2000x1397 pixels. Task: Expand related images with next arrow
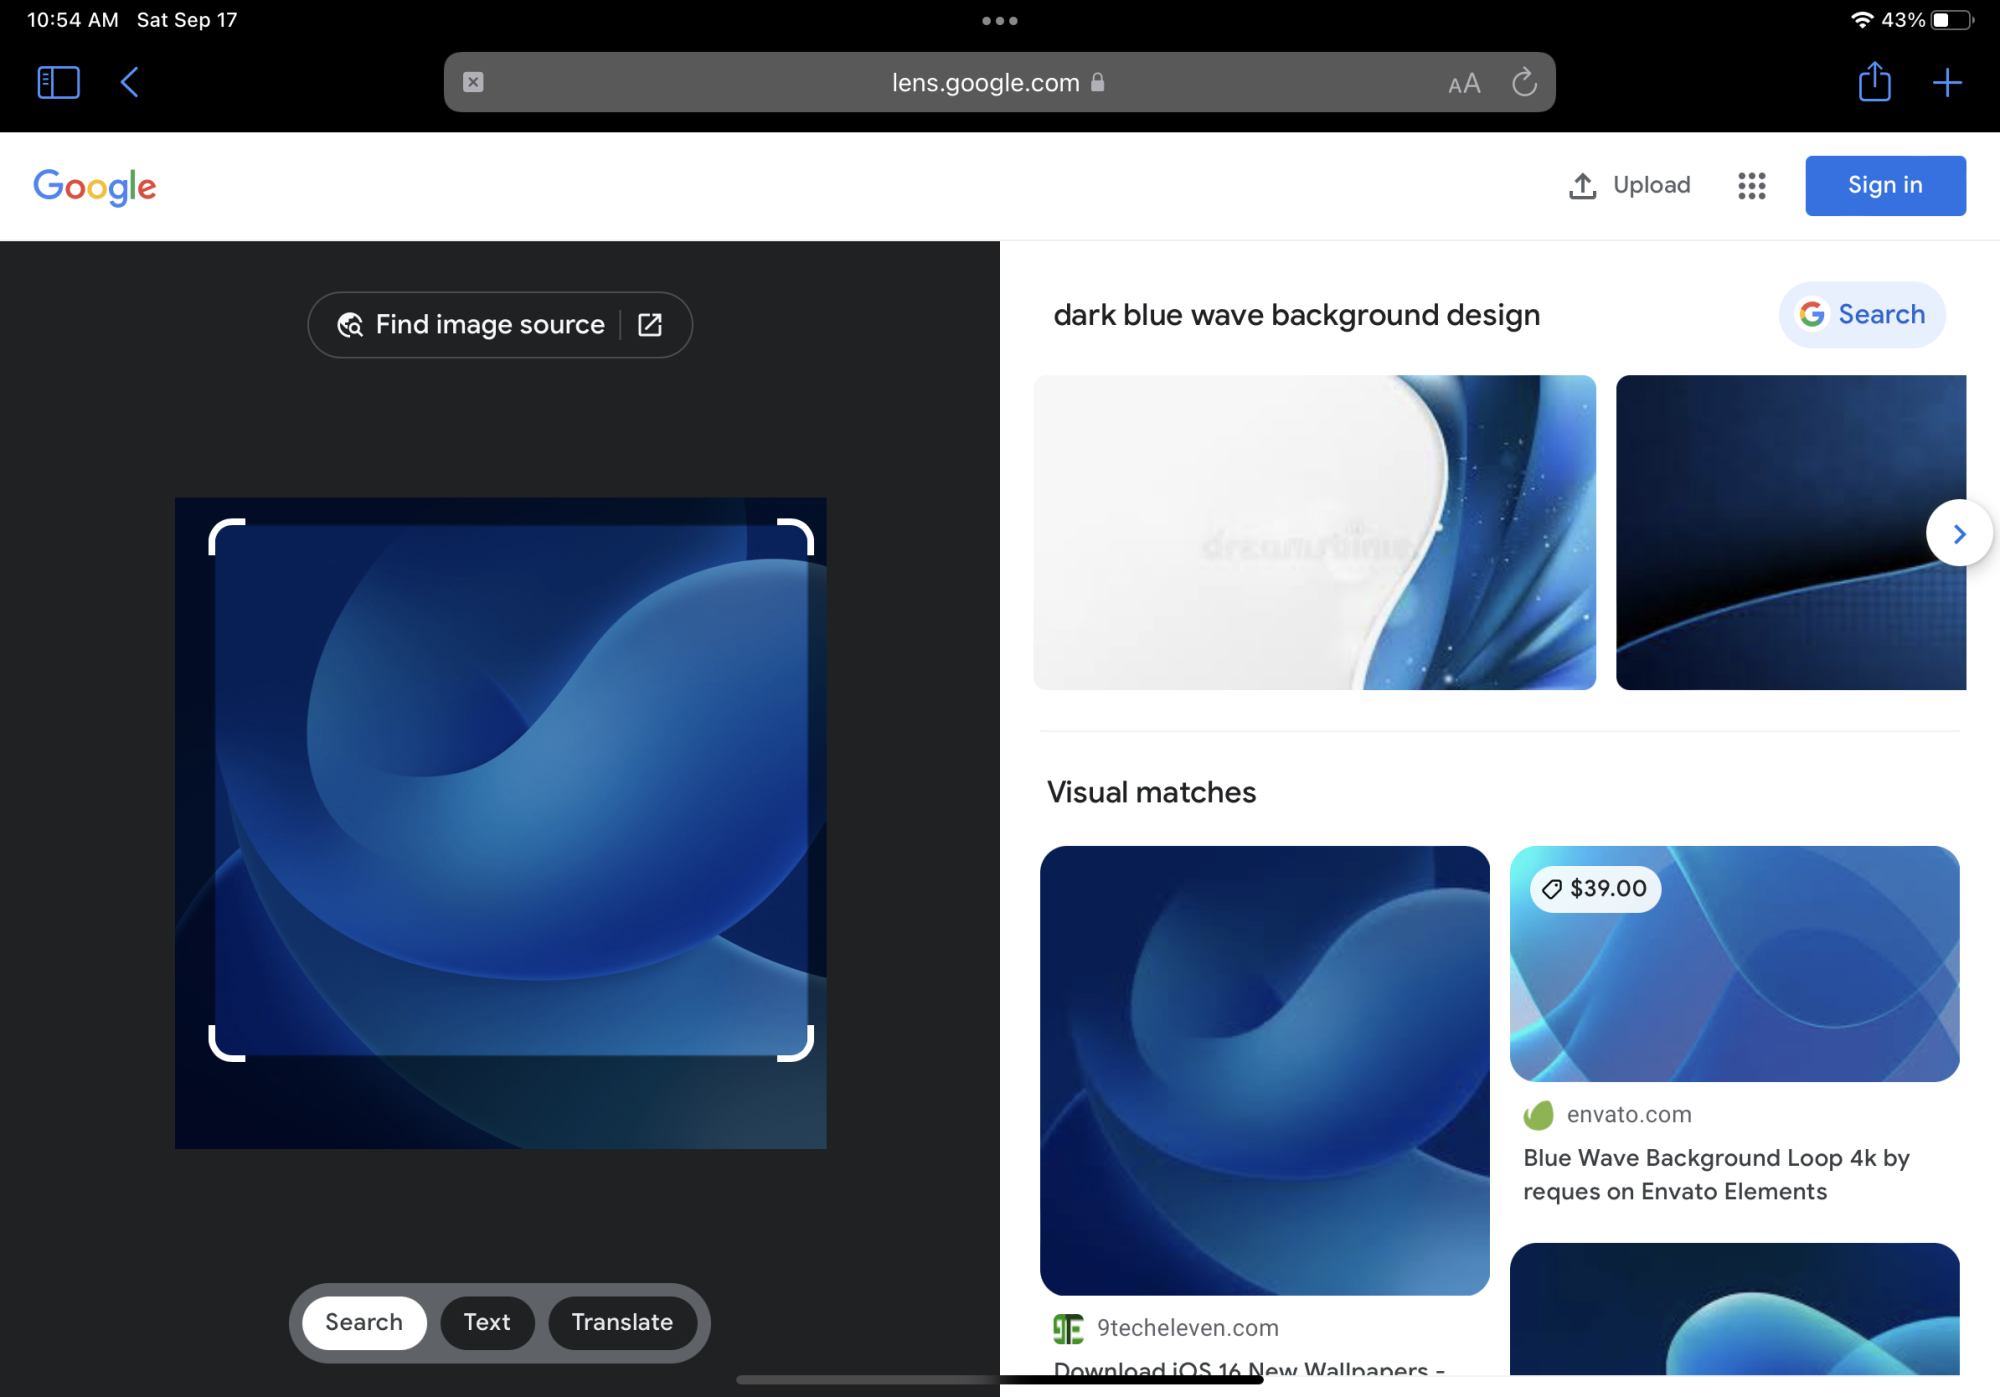coord(1958,534)
